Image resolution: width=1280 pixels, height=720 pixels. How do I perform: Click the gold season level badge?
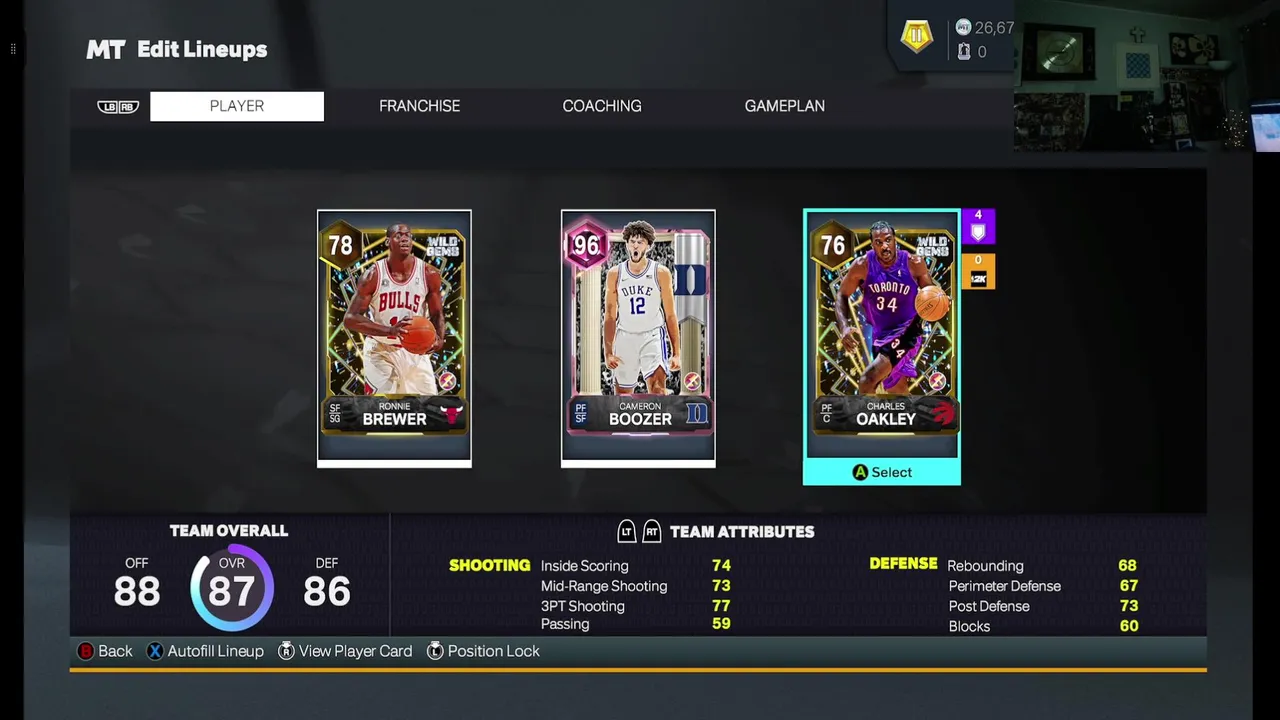tap(916, 37)
